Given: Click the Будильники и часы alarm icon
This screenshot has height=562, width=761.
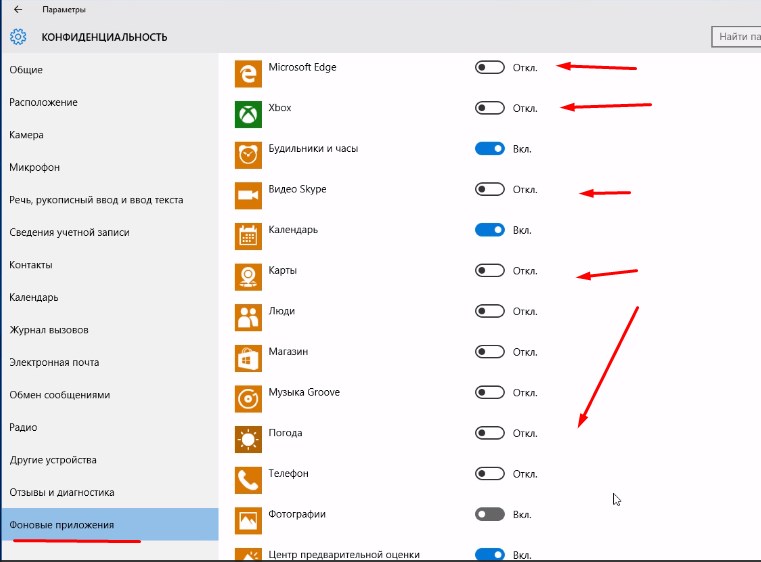Looking at the screenshot, I should point(248,155).
